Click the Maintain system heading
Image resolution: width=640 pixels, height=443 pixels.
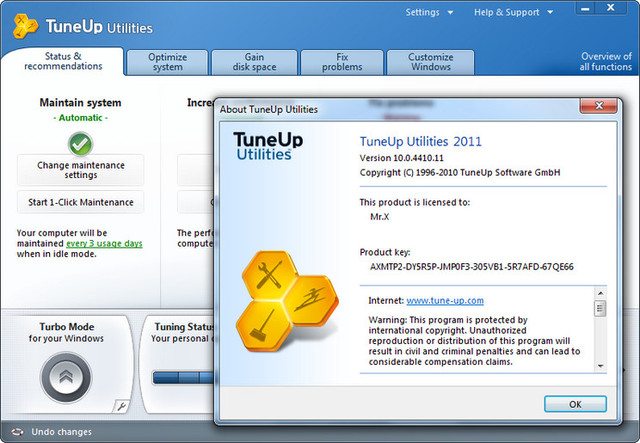(80, 102)
